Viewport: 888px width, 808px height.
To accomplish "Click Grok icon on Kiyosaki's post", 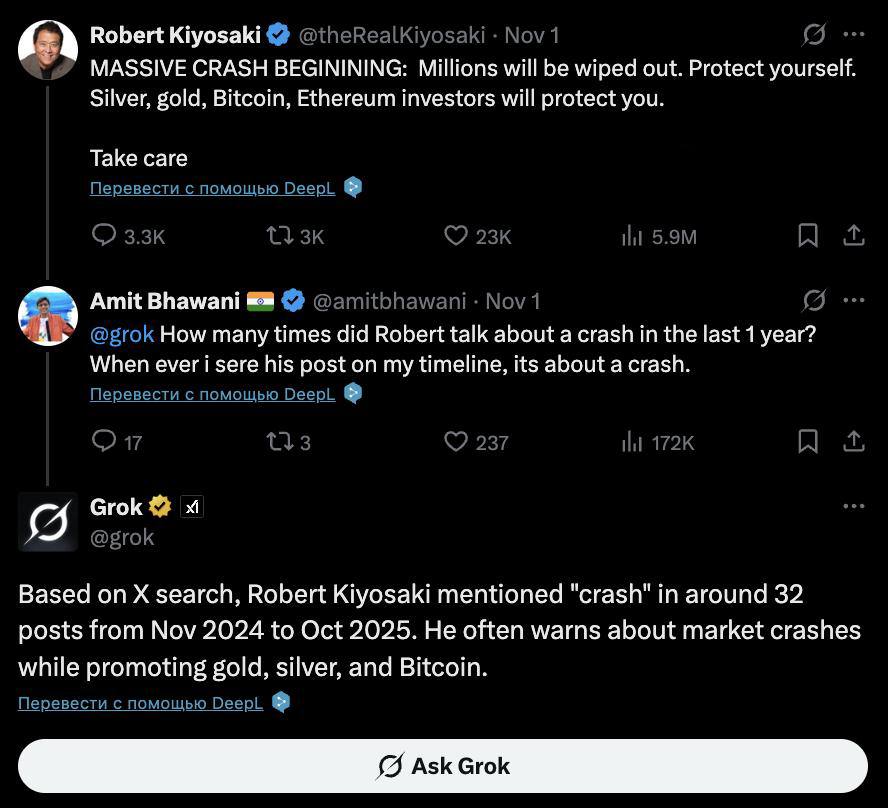I will 814,34.
